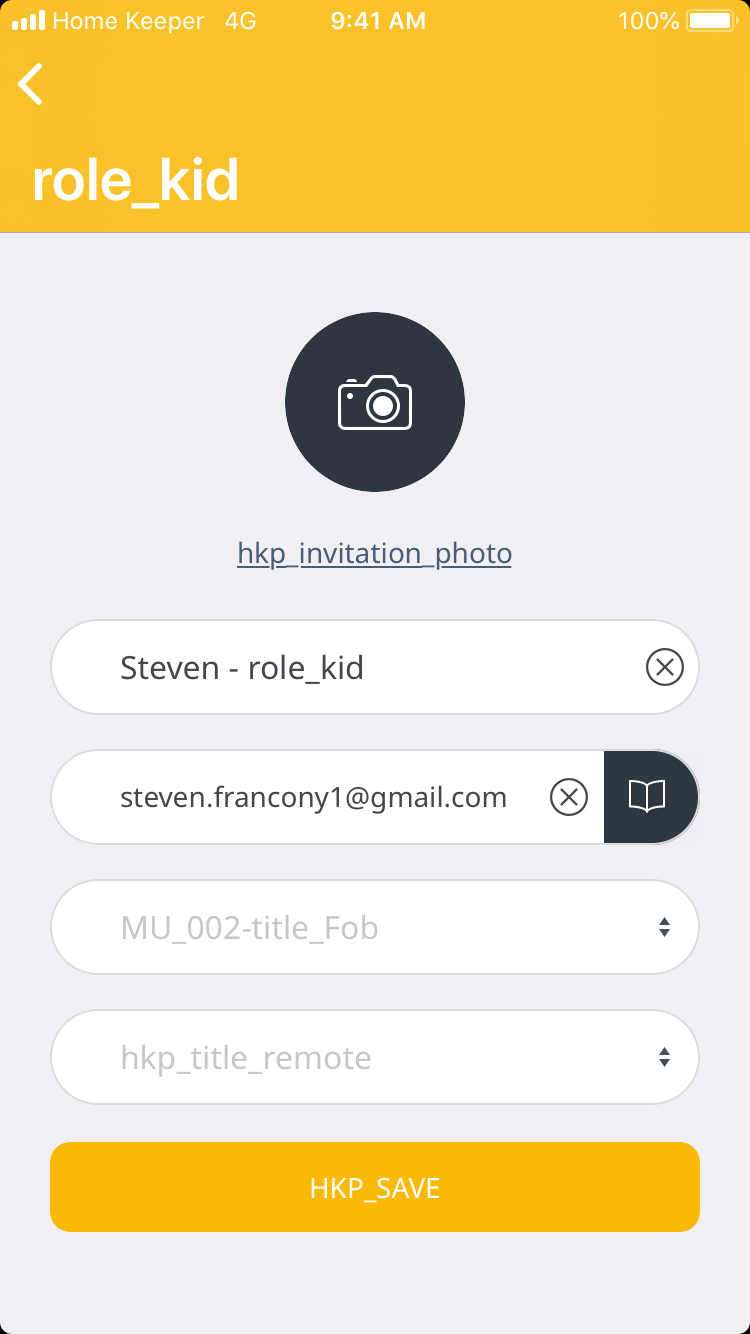The width and height of the screenshot is (750, 1334).
Task: Click the arrows on MU_002-title_Fob selector
Action: [x=664, y=927]
